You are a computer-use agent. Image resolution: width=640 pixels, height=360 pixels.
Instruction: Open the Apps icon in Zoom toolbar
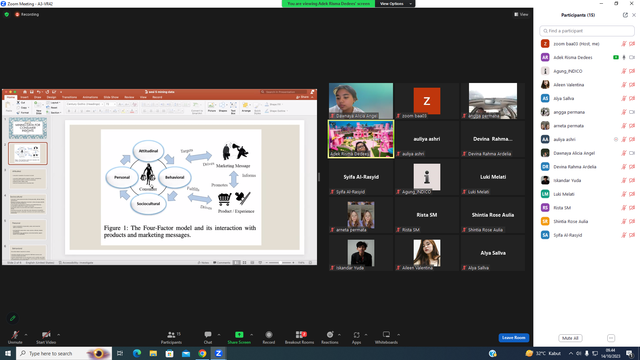click(356, 335)
